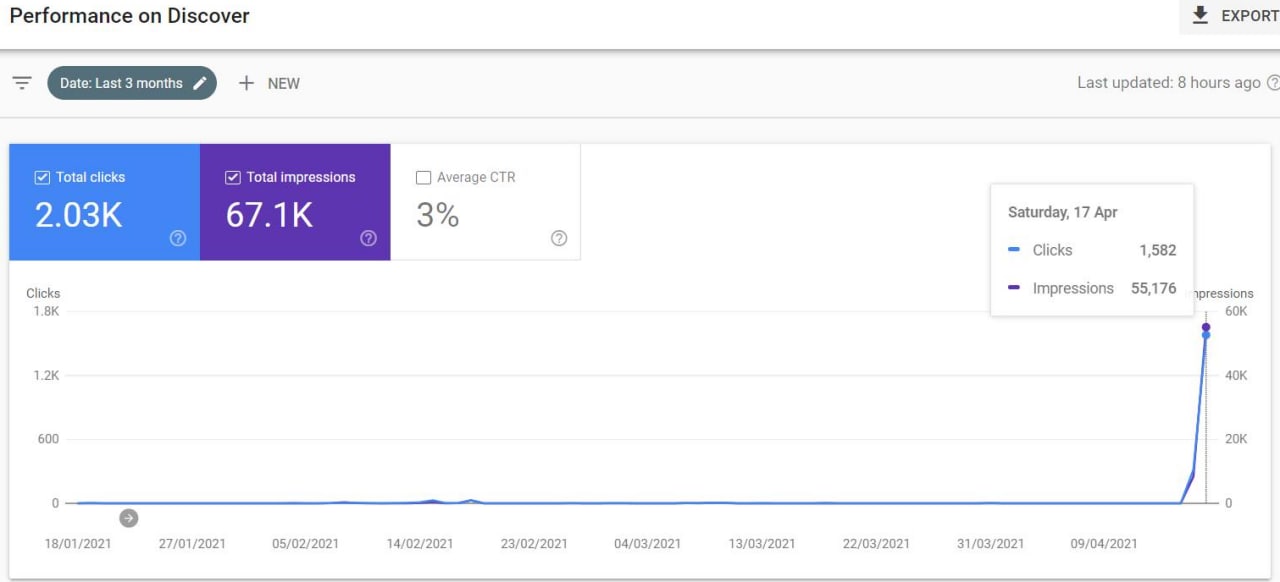Click the Performance on Discover heading
The image size is (1280, 582).
(x=130, y=16)
